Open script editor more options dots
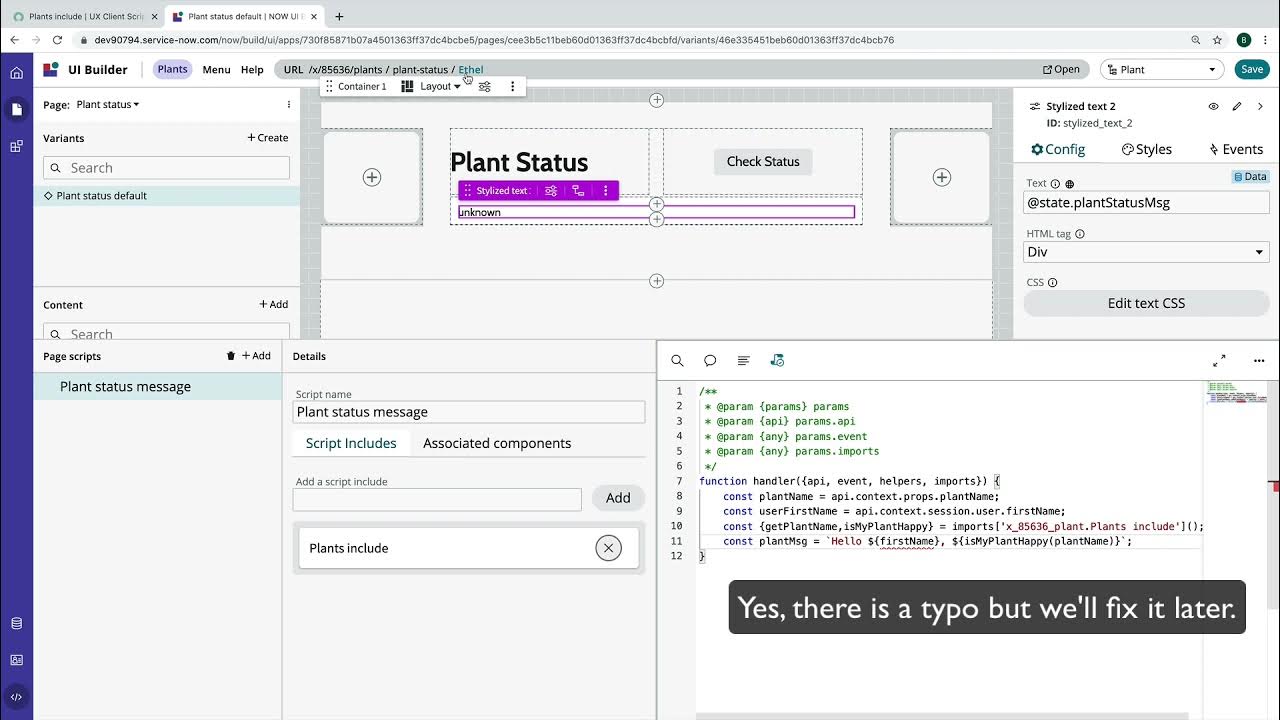 point(1259,360)
